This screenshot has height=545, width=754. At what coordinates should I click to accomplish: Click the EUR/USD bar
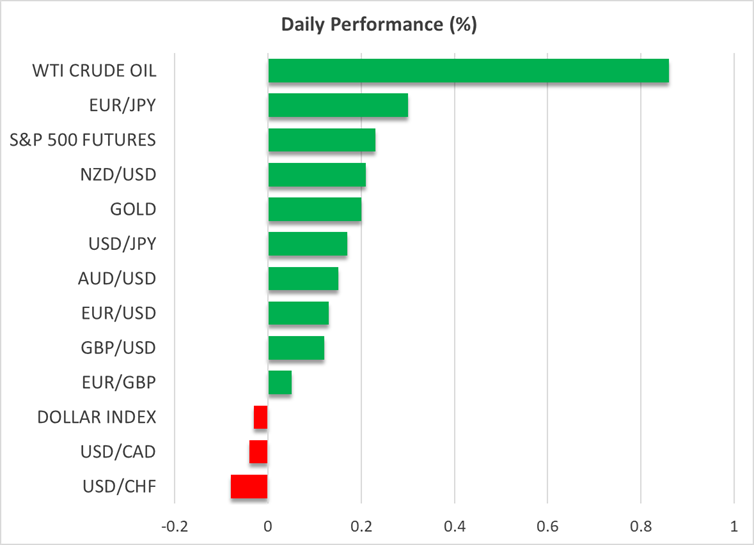coord(298,313)
